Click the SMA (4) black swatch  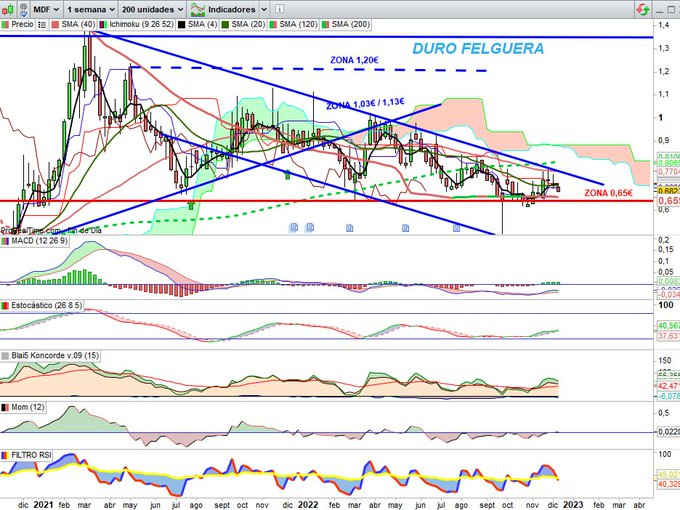click(x=182, y=25)
